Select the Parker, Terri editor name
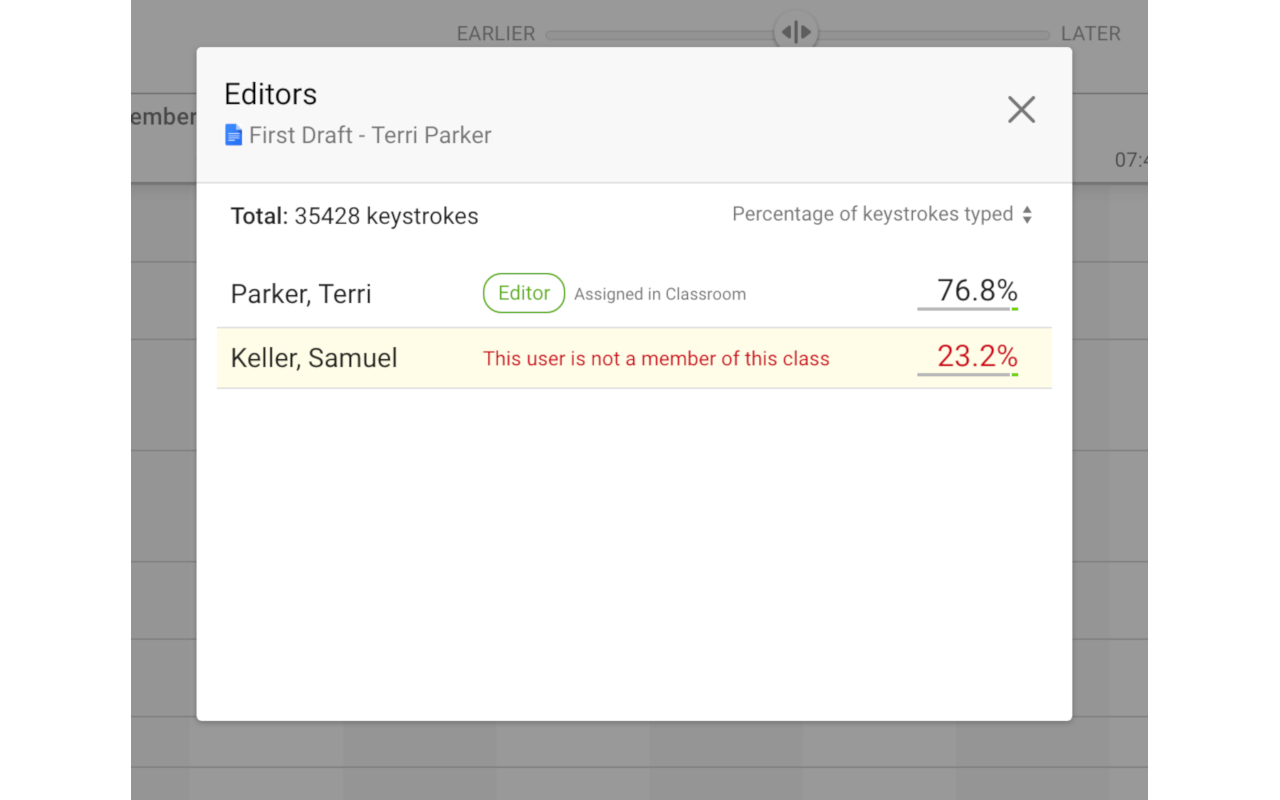The height and width of the screenshot is (800, 1280). (x=301, y=294)
